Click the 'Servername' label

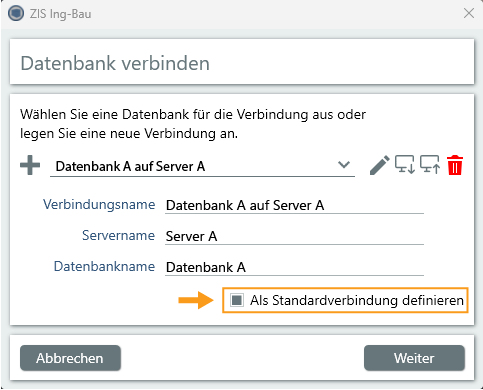pos(118,235)
